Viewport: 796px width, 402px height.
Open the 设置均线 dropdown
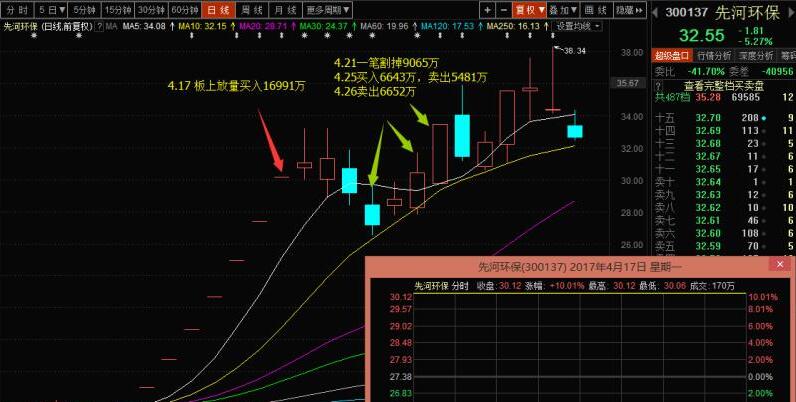click(578, 26)
